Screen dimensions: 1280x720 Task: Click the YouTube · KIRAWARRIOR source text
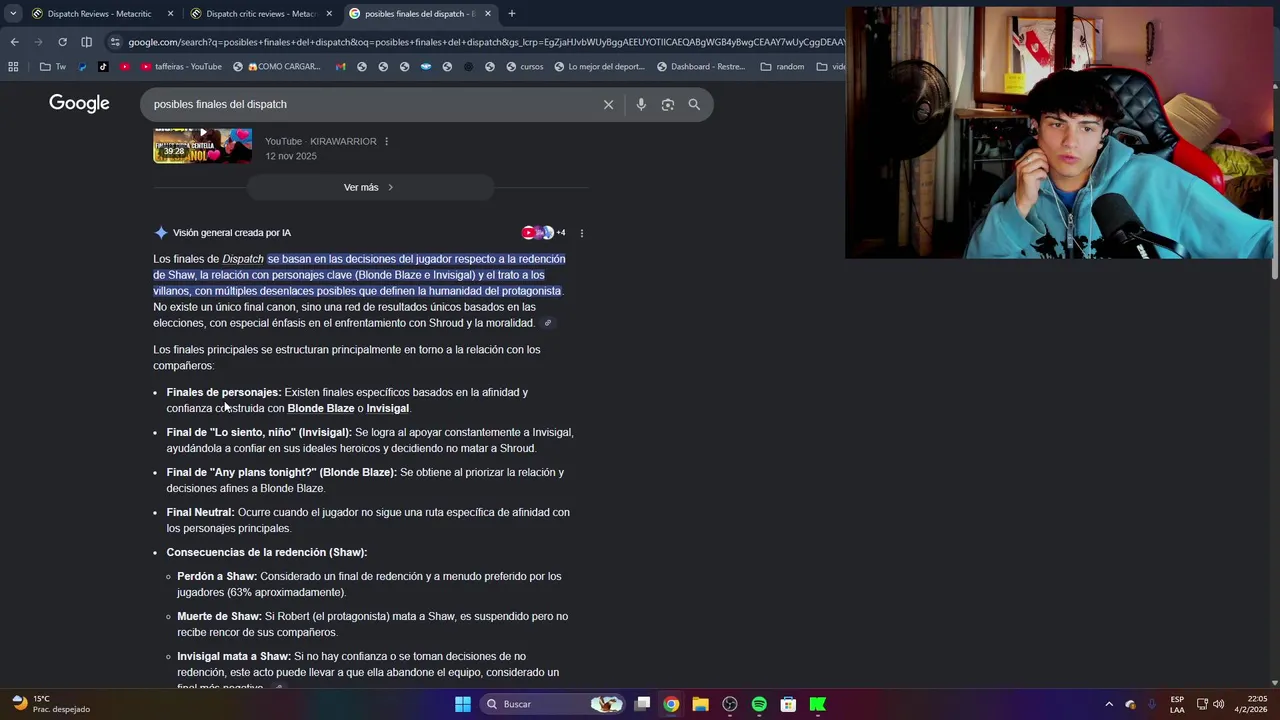pos(321,141)
